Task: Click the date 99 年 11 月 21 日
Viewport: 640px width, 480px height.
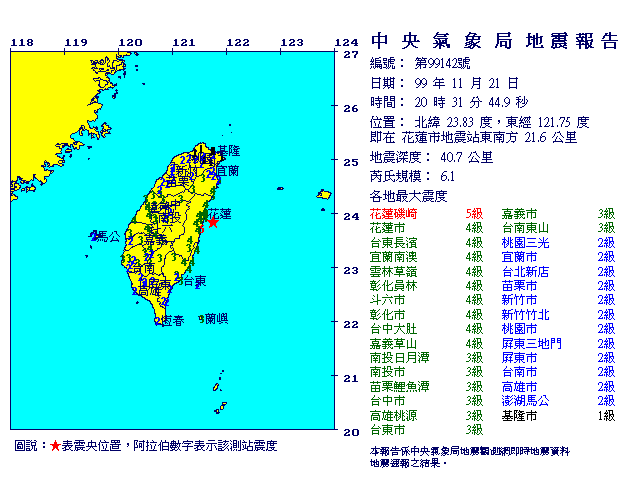Action: tap(466, 83)
